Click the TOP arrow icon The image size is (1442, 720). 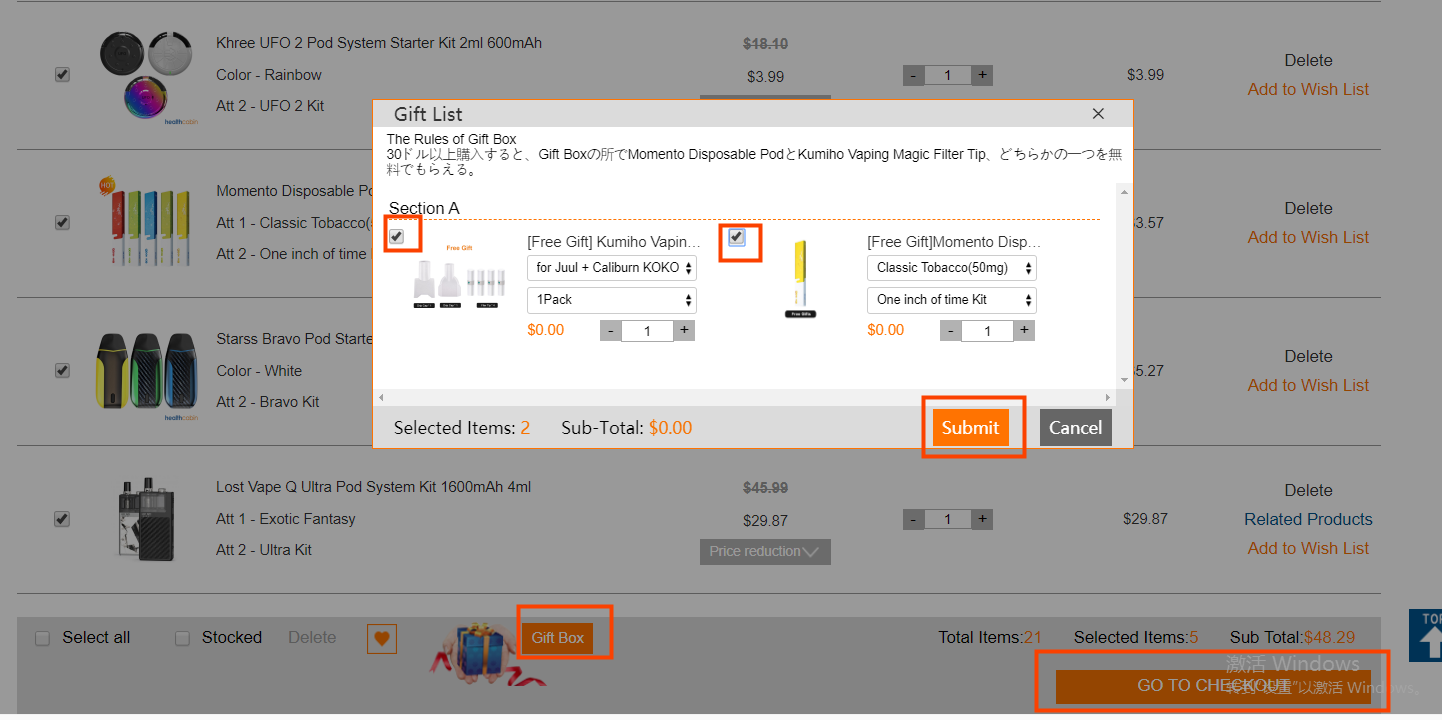pyautogui.click(x=1425, y=636)
